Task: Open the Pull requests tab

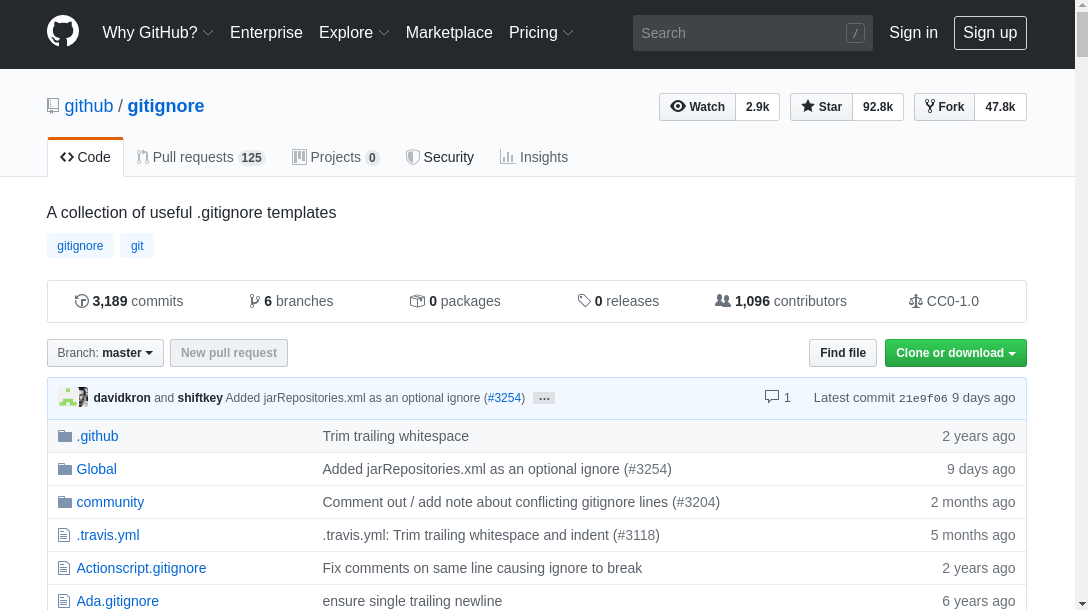Action: [x=200, y=157]
